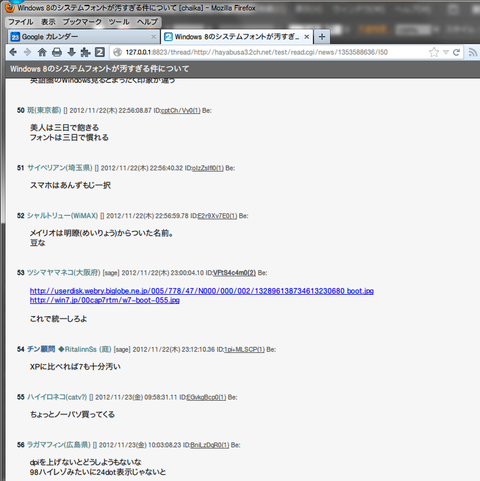Click the chaika 2 icon in toolbar
The height and width of the screenshot is (481, 480).
(100, 52)
